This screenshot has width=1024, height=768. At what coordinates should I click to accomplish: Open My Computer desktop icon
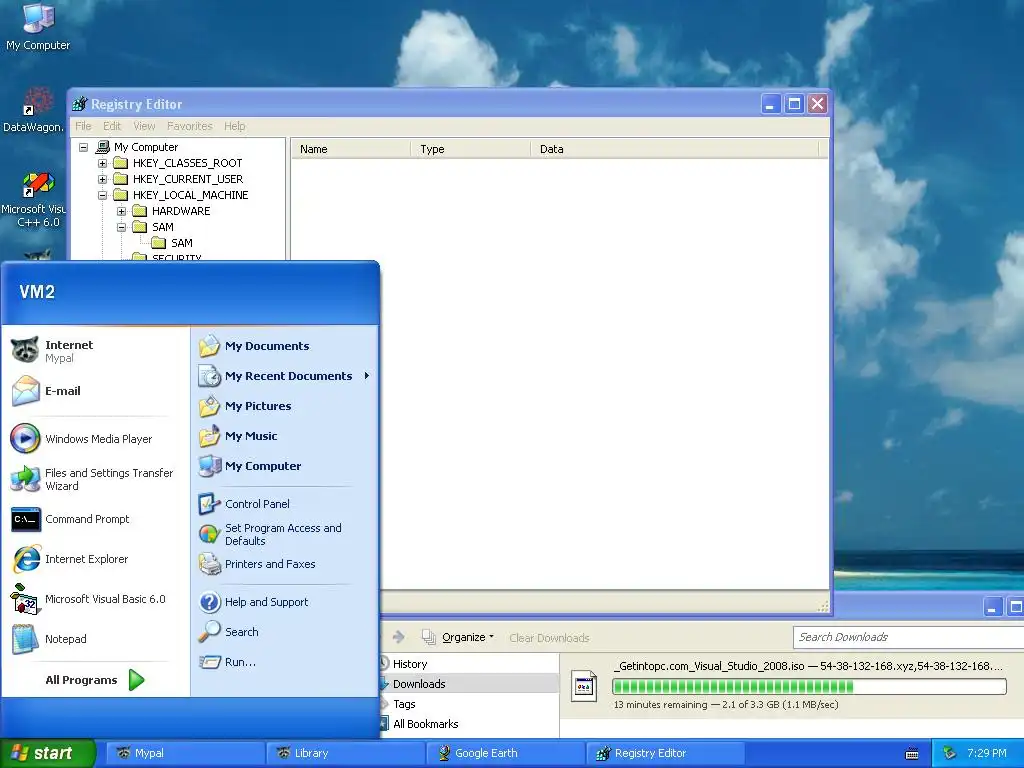point(38,27)
